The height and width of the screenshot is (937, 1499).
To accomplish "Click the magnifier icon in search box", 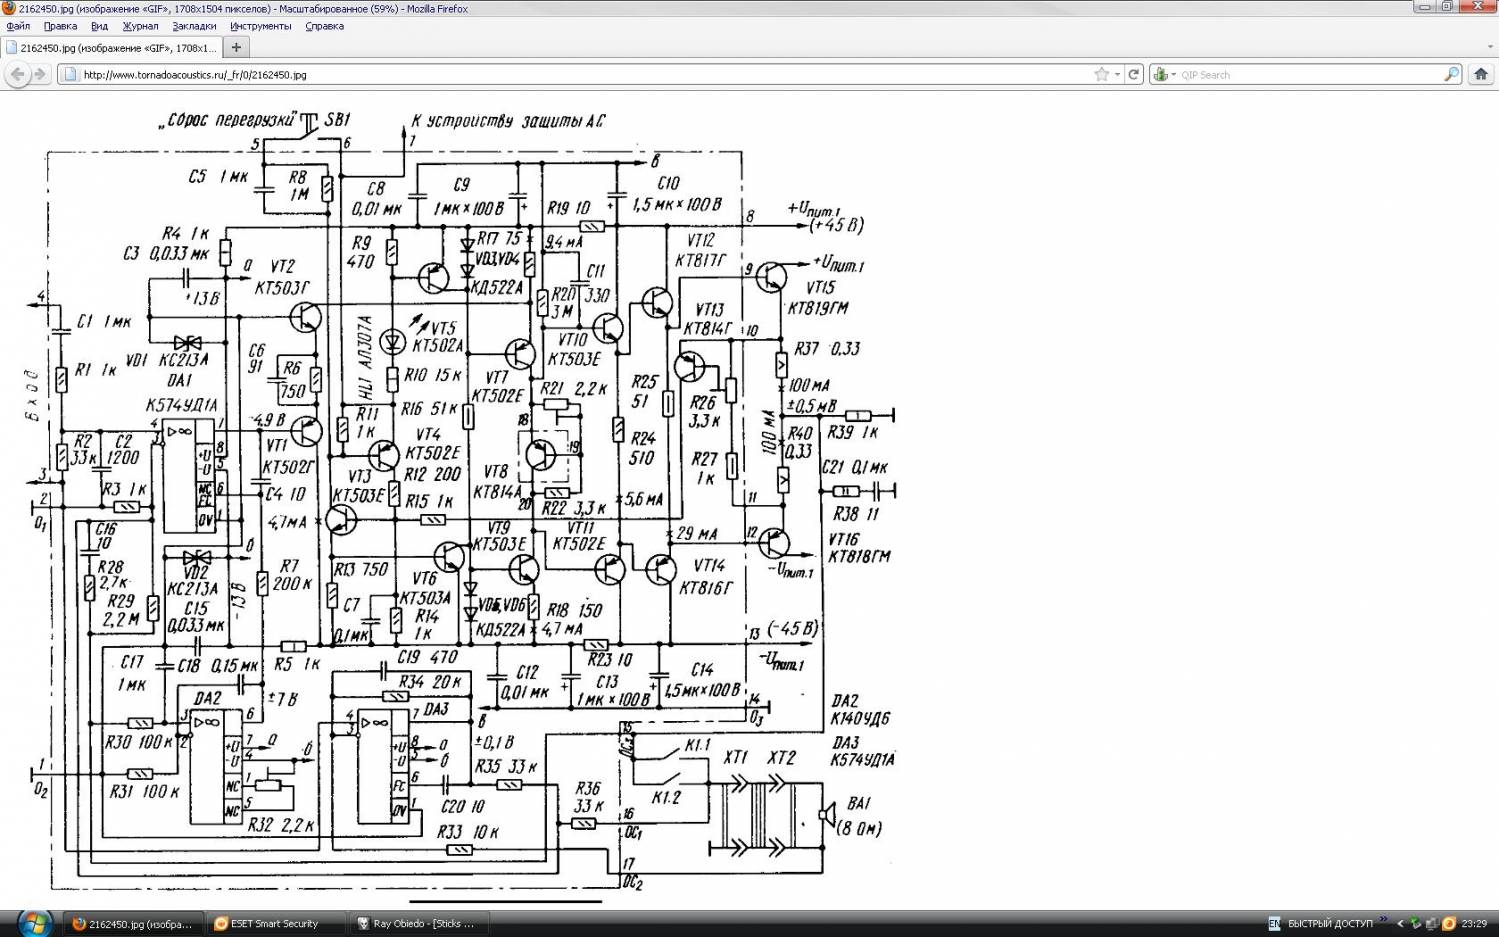I will click(1451, 74).
